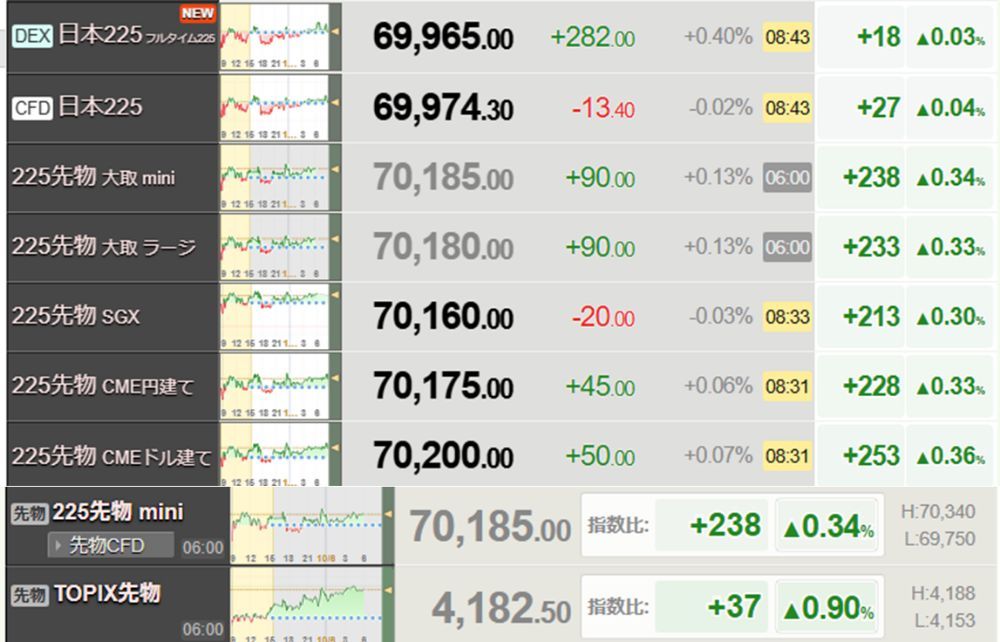Image resolution: width=1000 pixels, height=642 pixels.
Task: Open the CFD 日本225 mini chart
Action: coord(275,108)
